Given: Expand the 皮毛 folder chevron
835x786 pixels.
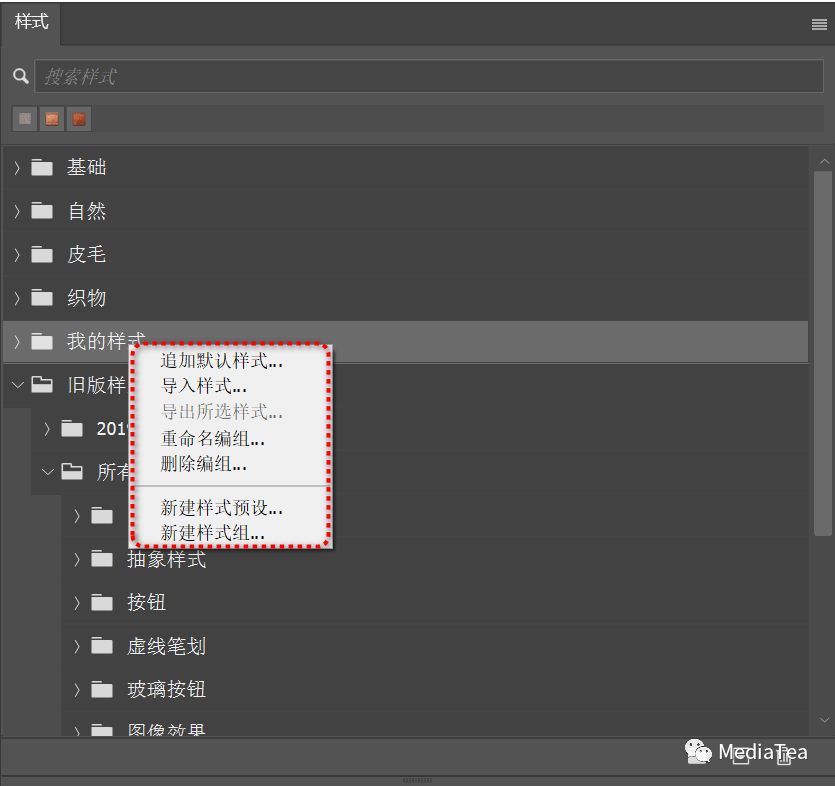Looking at the screenshot, I should pos(17,255).
